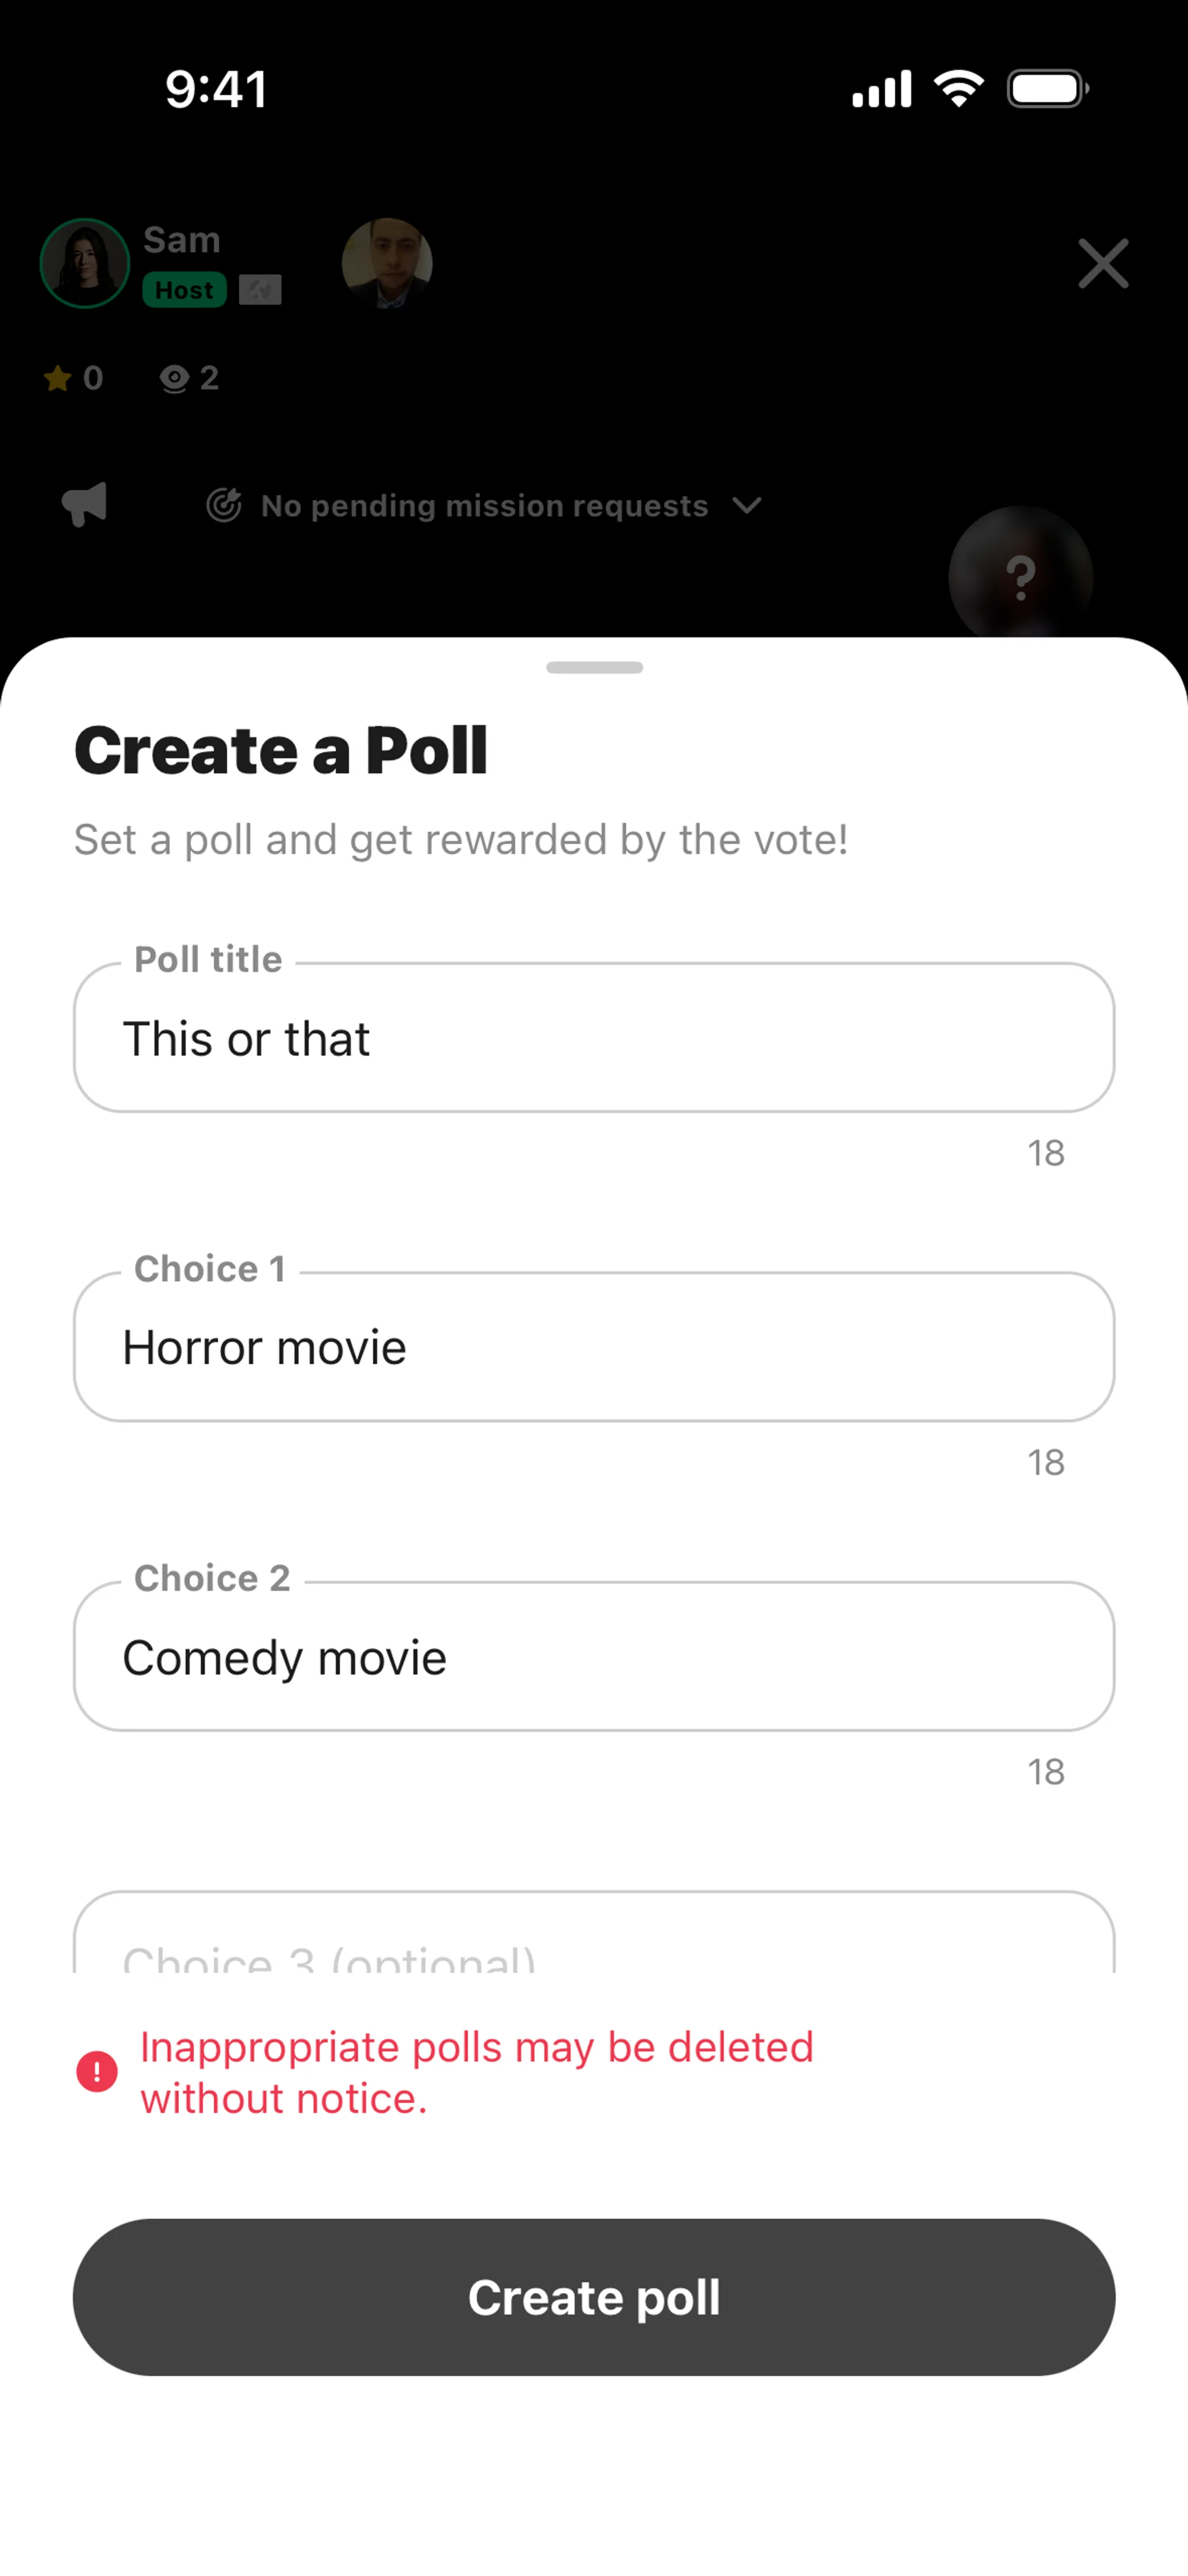Tap the red exclamation warning icon
The width and height of the screenshot is (1188, 2576).
[97, 2072]
